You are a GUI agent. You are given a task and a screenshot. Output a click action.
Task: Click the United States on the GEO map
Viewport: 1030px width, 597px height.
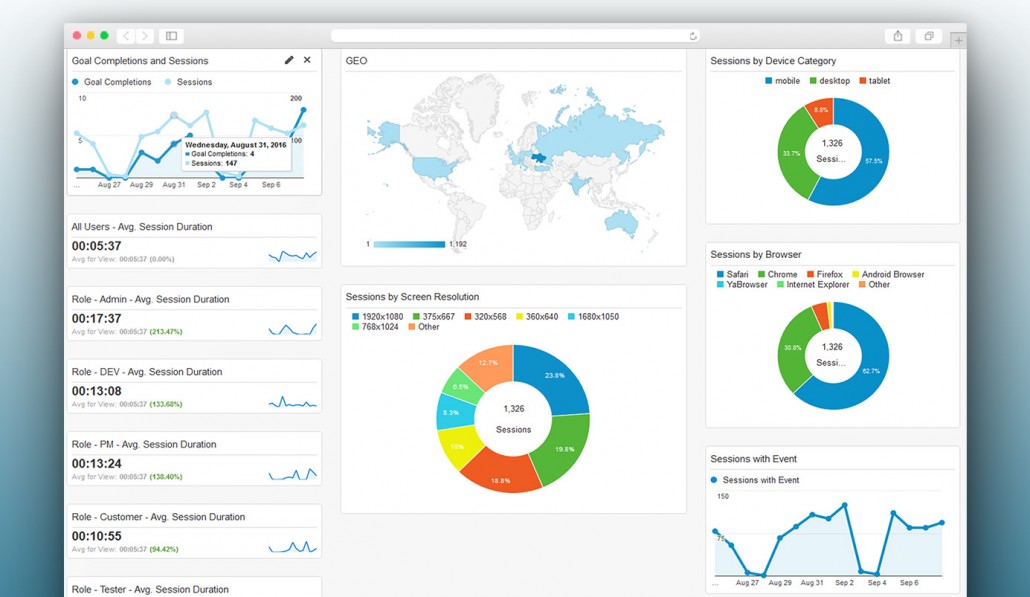click(x=434, y=167)
